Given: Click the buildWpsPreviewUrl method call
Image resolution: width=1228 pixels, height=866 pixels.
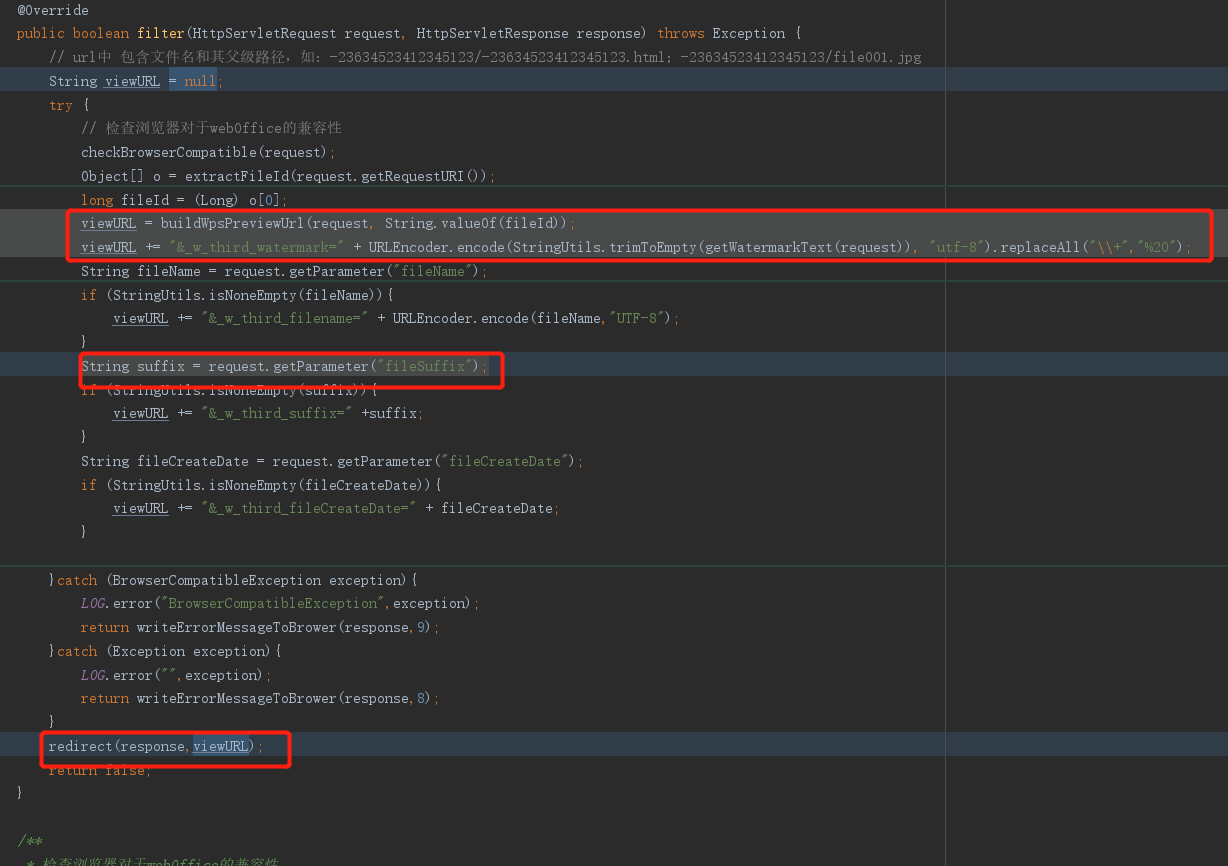Looking at the screenshot, I should point(232,223).
